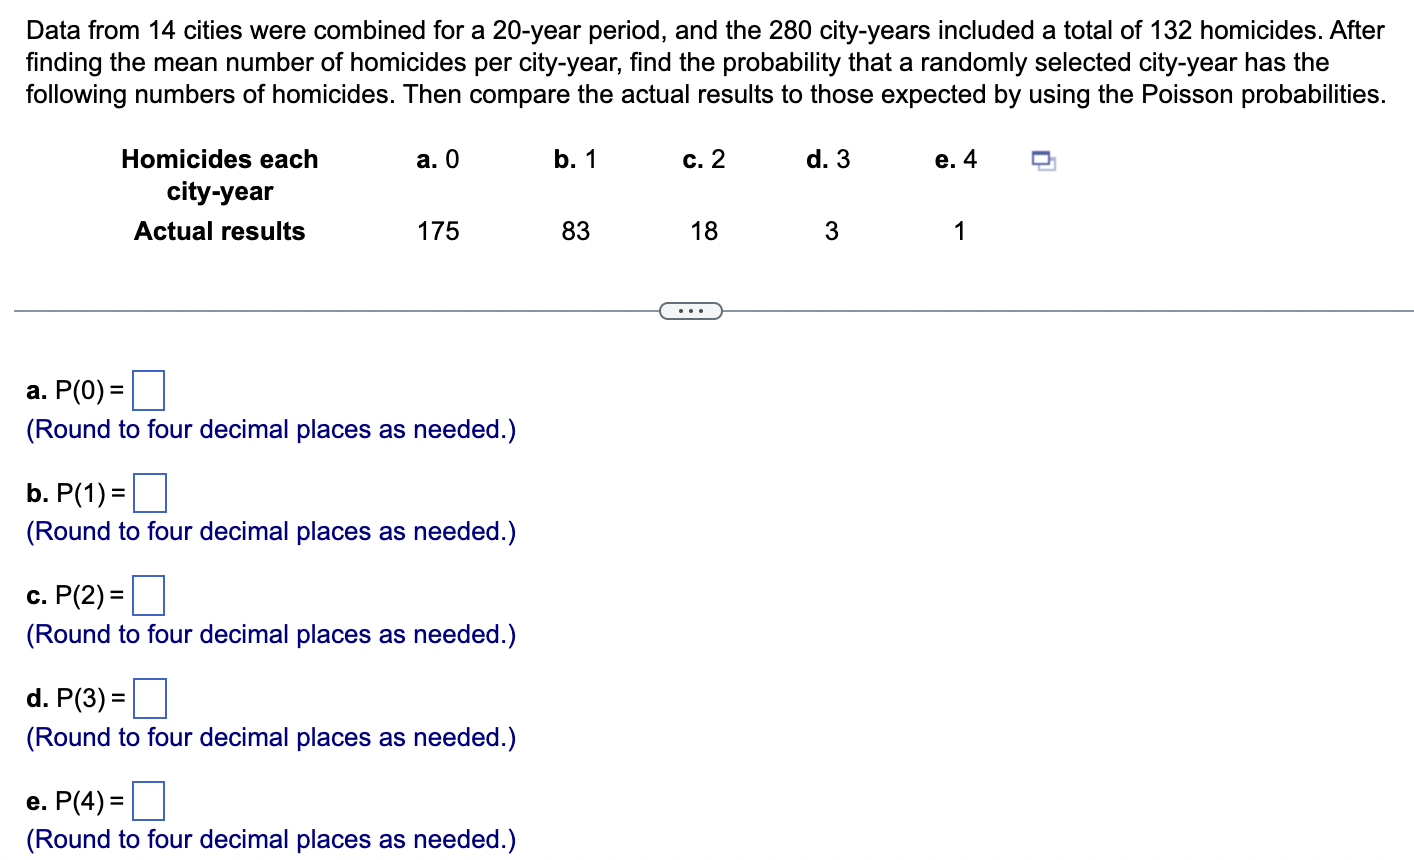The width and height of the screenshot is (1414, 860).
Task: Select the value 83 under column b
Action: point(575,231)
